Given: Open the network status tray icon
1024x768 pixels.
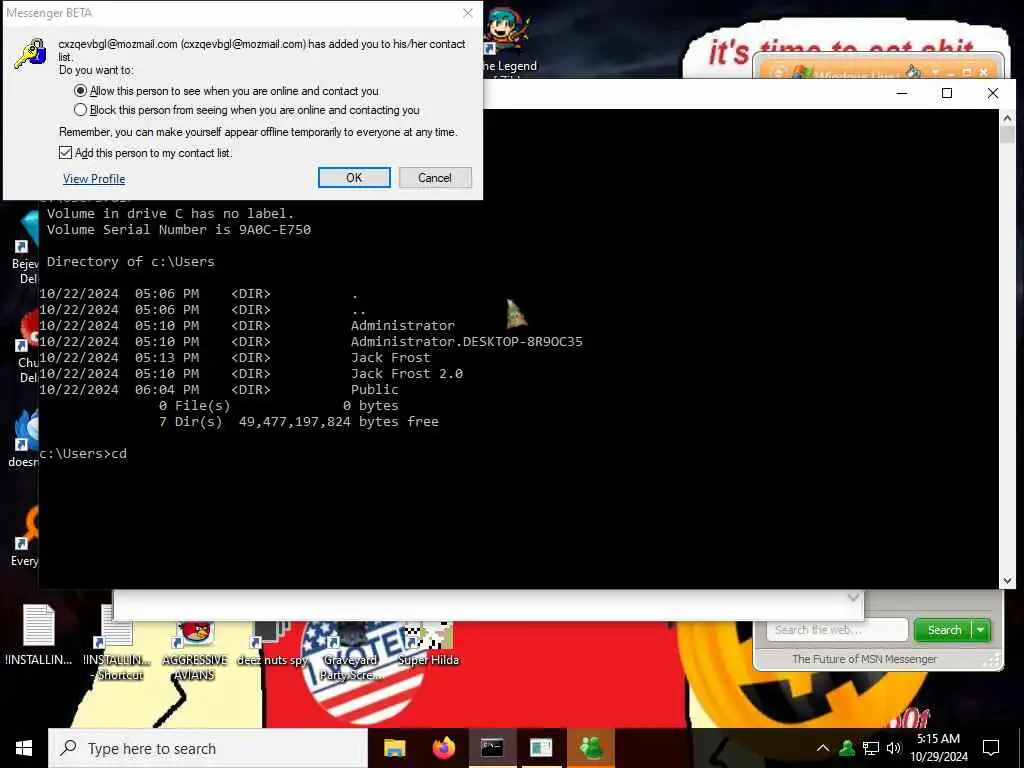Looking at the screenshot, I should tap(871, 748).
